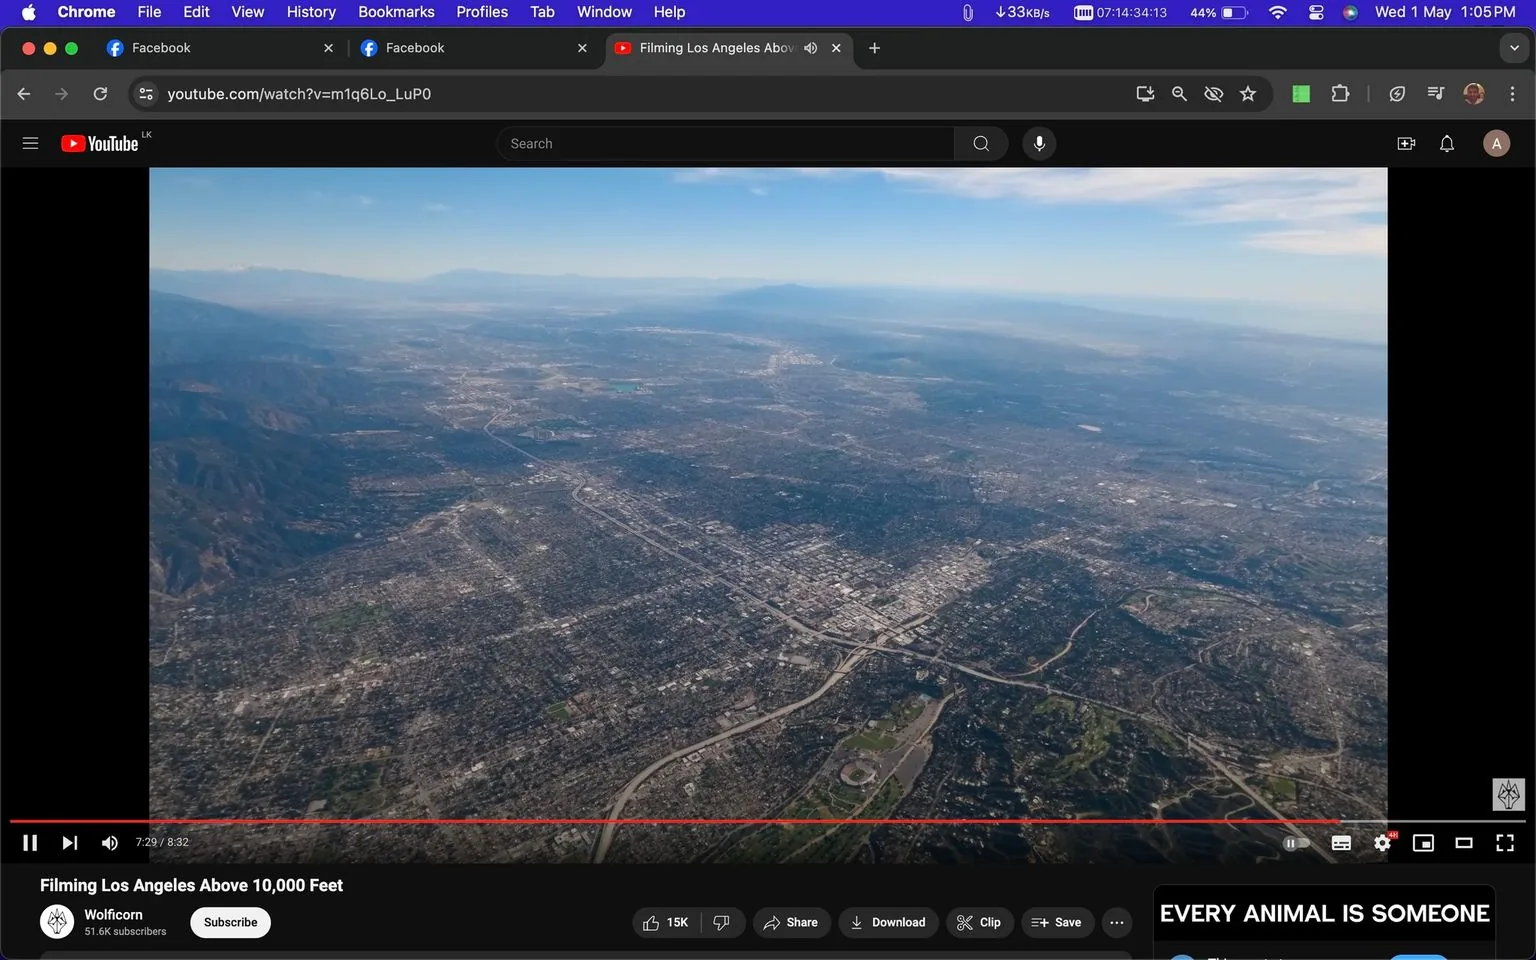Open Chrome's three-dot menu

point(1513,93)
